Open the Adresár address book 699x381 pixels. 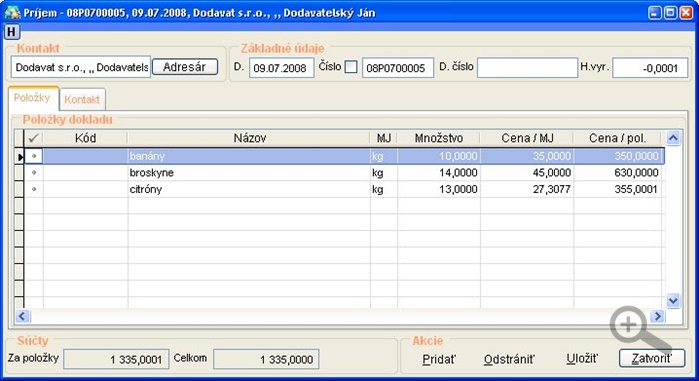[x=185, y=67]
